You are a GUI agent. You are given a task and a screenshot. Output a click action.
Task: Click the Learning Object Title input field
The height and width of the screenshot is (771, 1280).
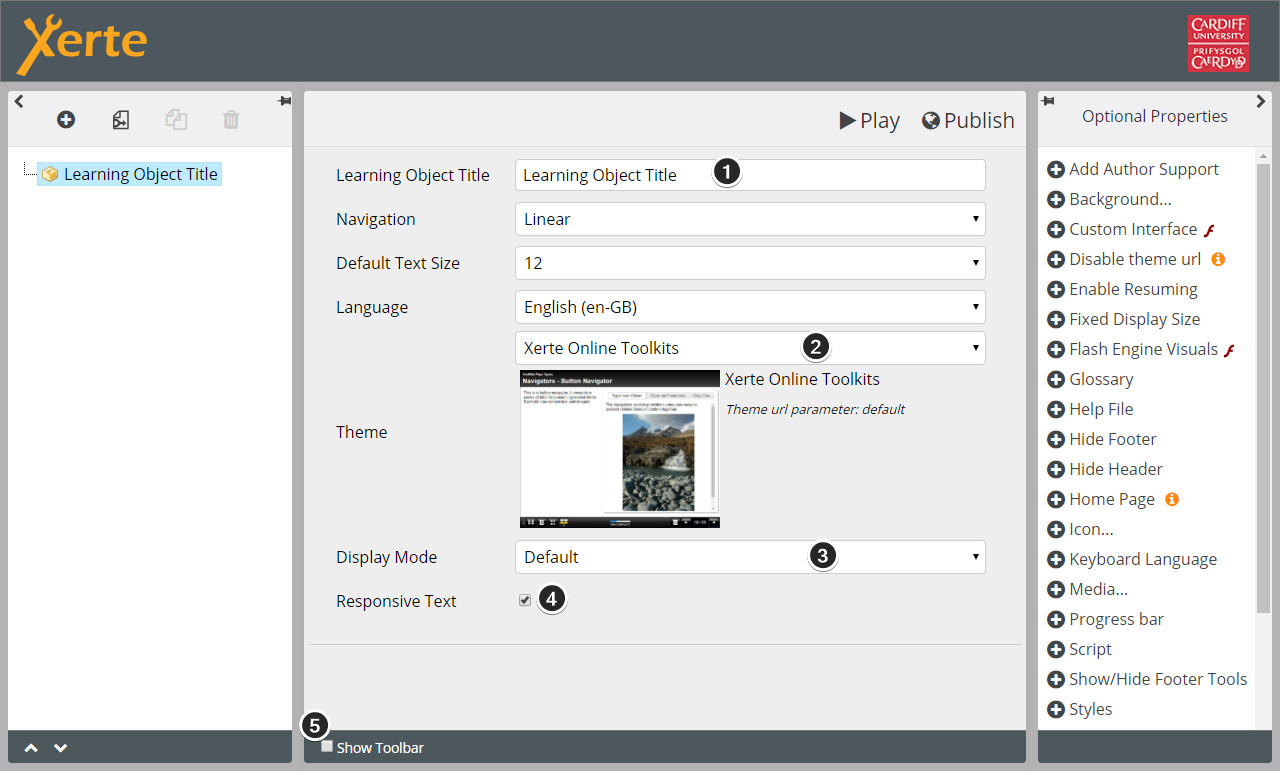[750, 175]
